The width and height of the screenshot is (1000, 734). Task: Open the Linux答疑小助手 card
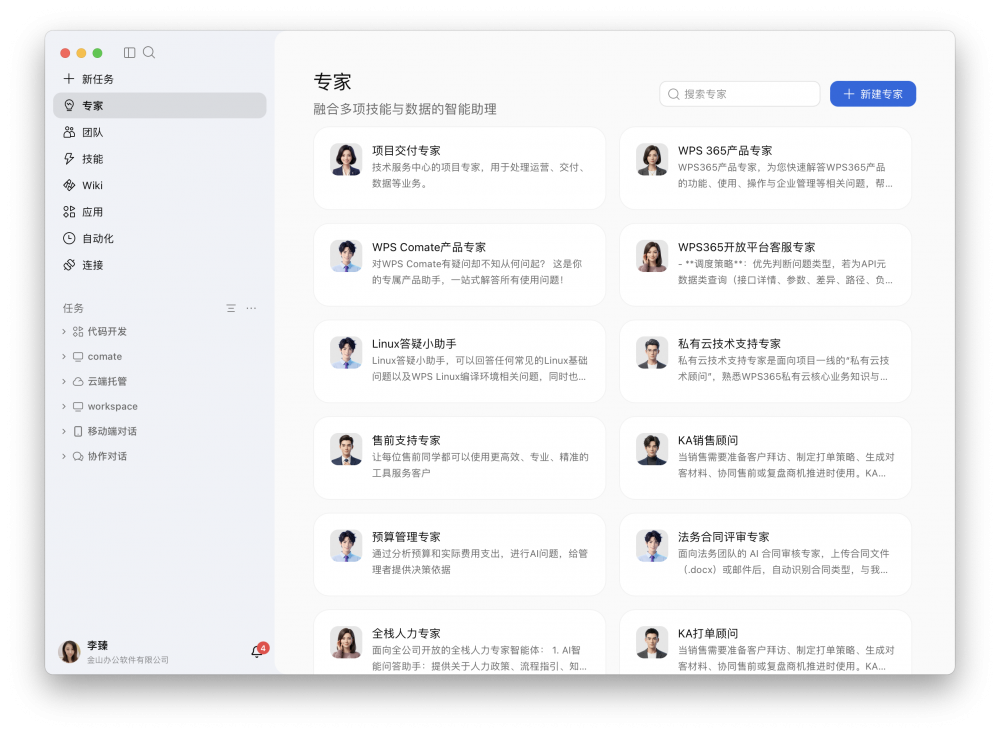[459, 361]
